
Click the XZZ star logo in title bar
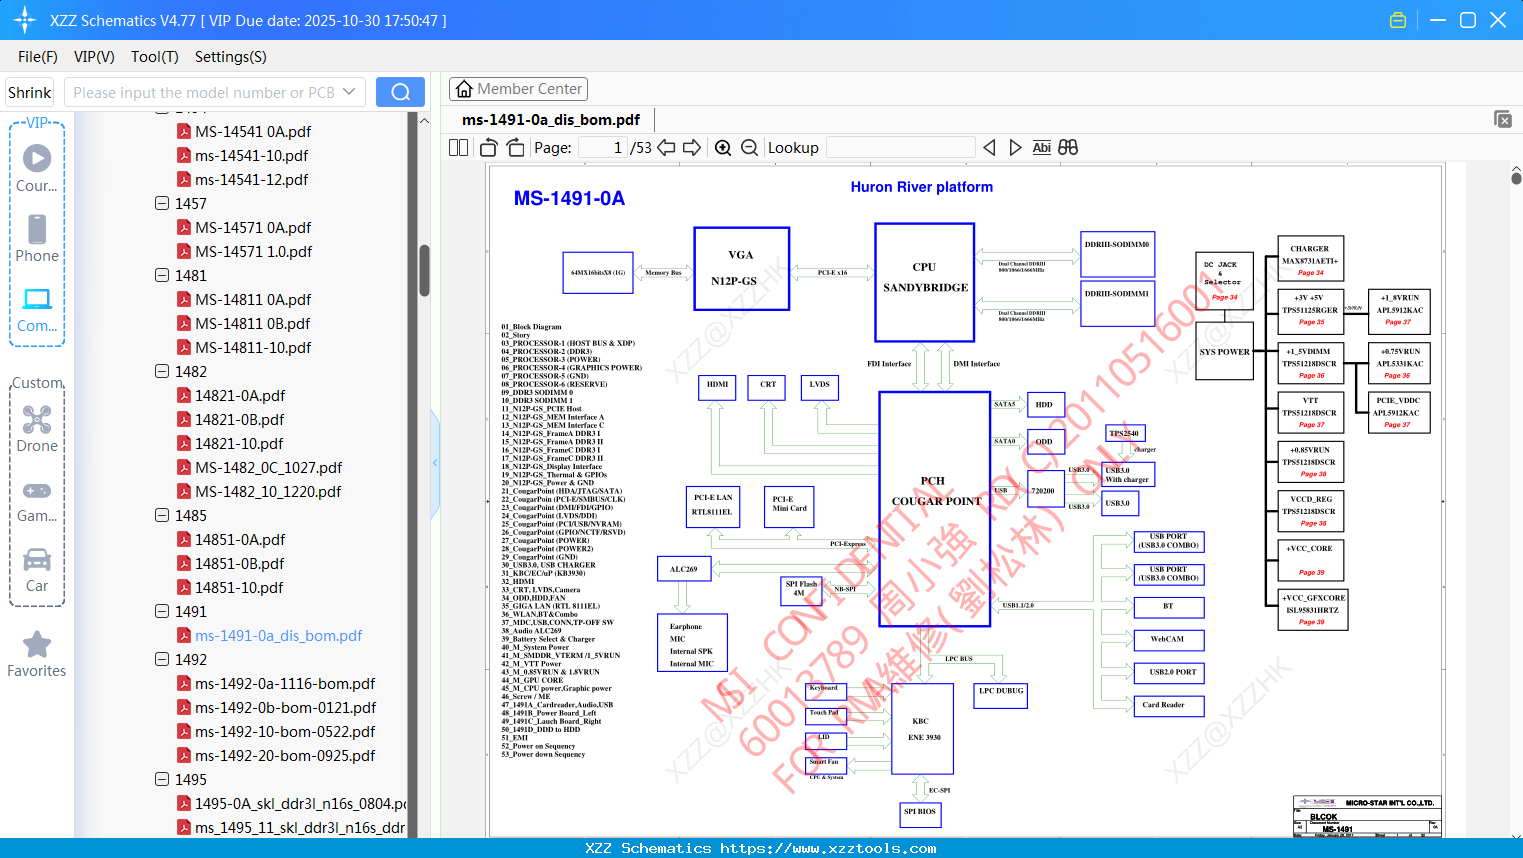(x=25, y=20)
